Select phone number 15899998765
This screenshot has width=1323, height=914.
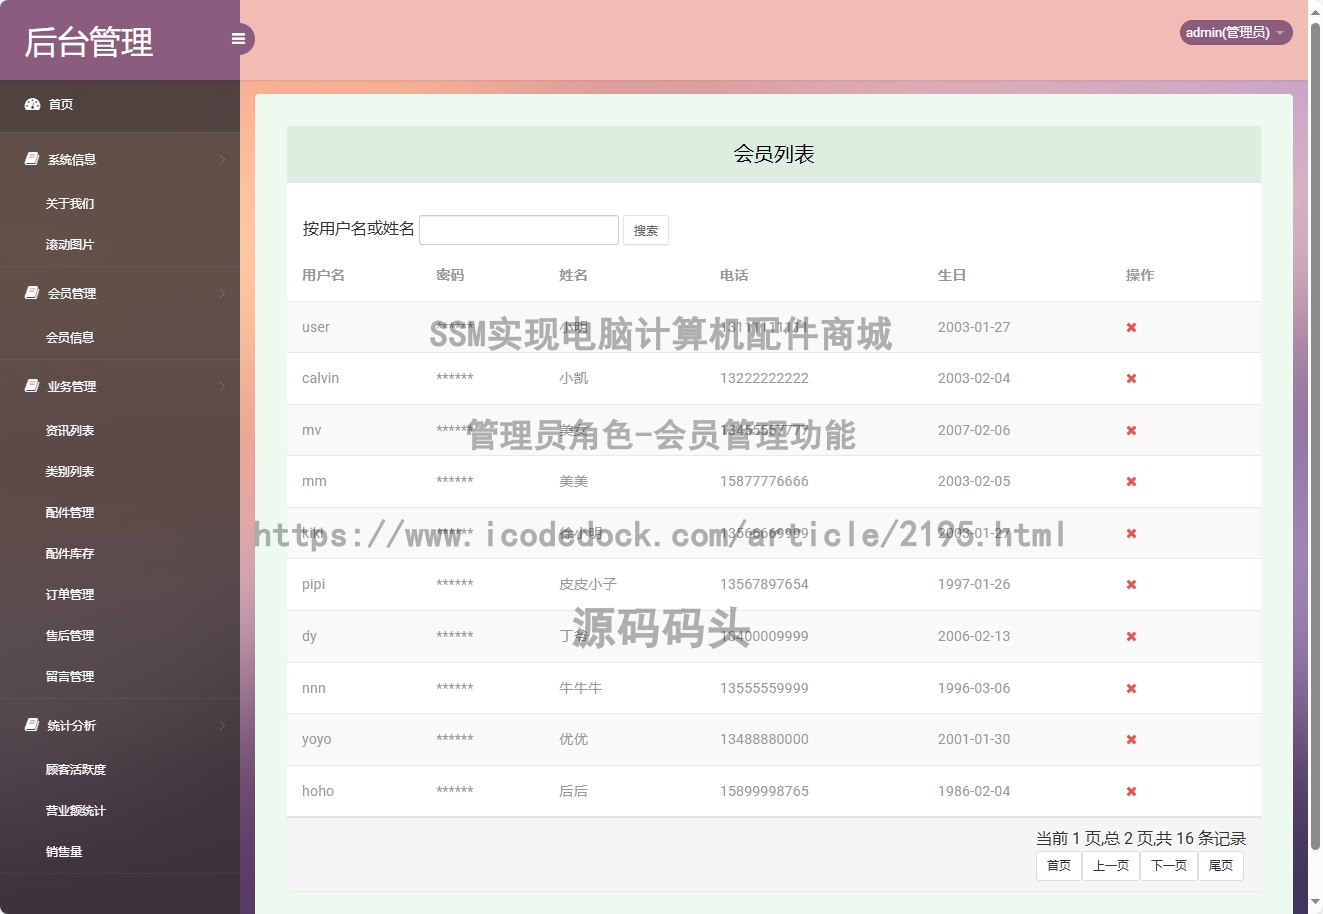click(x=764, y=791)
